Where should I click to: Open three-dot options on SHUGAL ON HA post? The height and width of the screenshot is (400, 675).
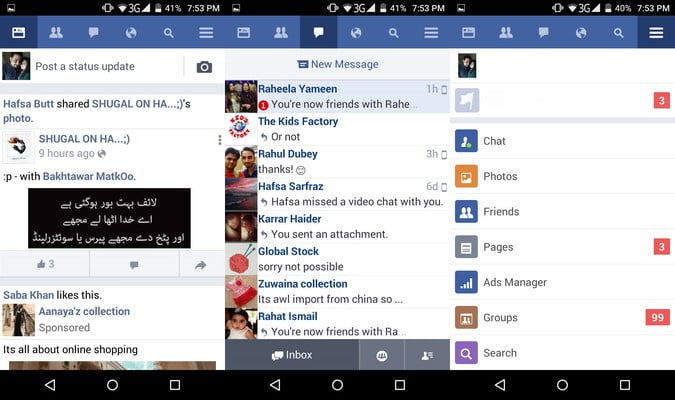[x=220, y=140]
